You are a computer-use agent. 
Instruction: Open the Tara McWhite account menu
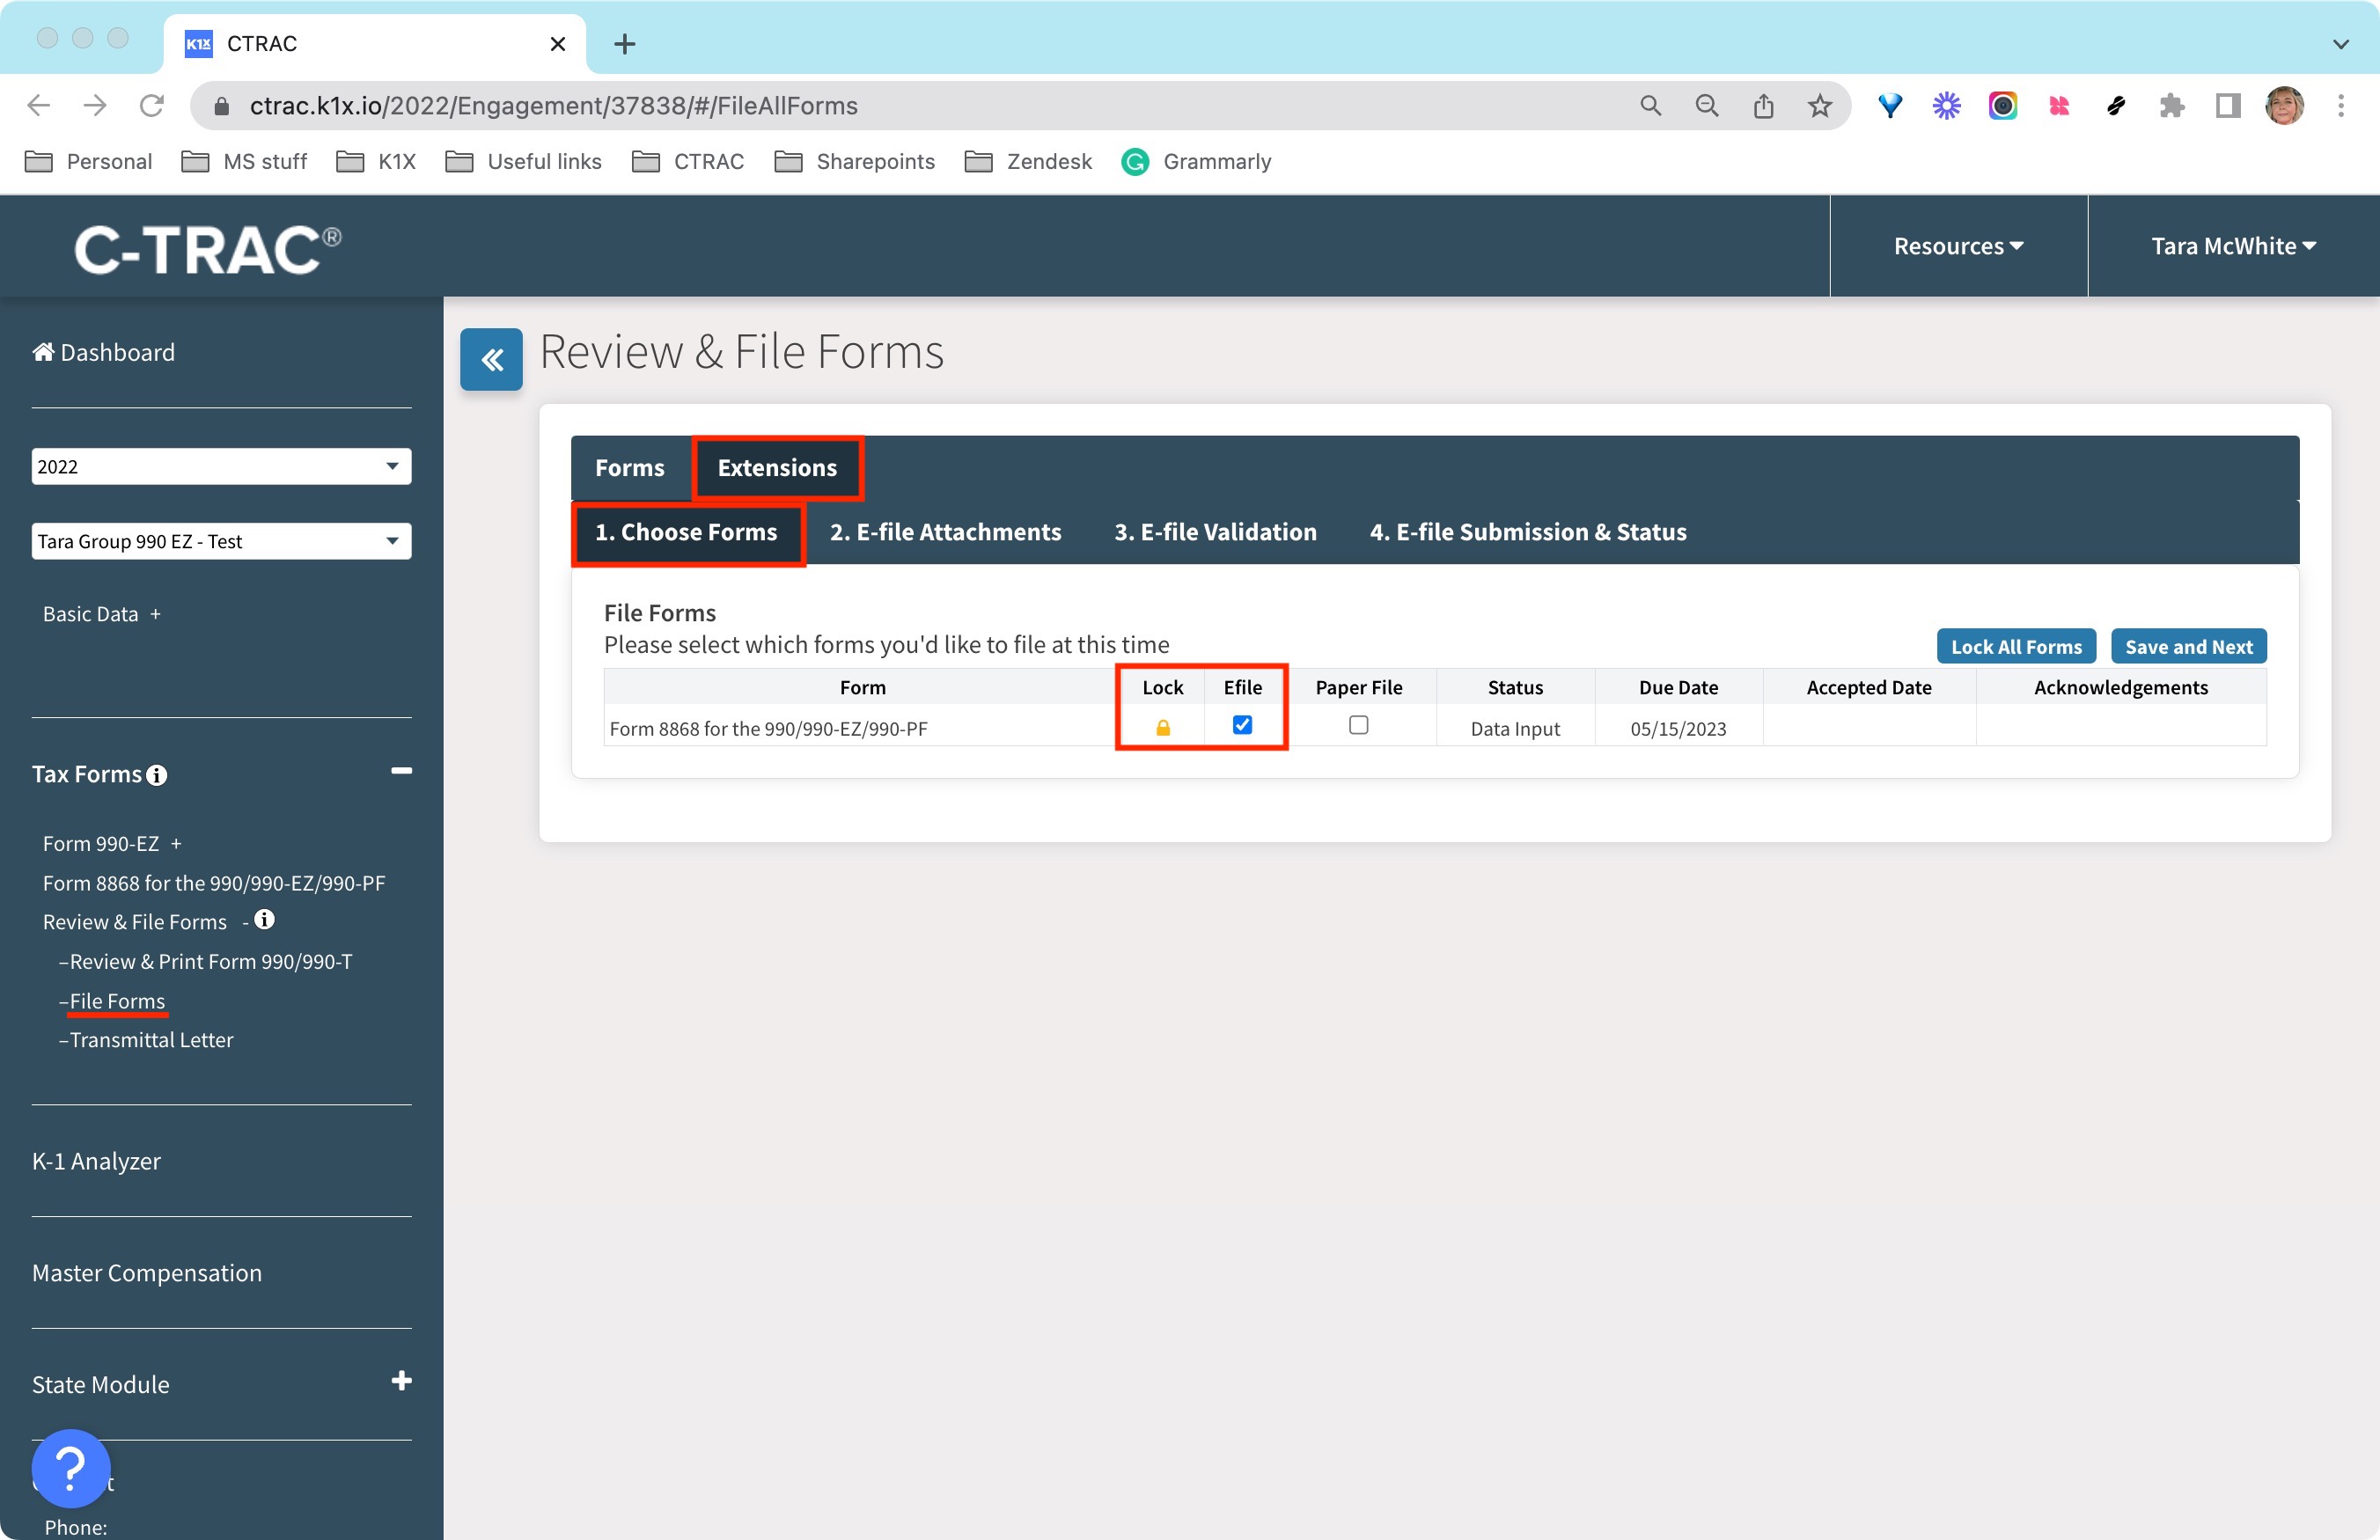pos(2233,246)
